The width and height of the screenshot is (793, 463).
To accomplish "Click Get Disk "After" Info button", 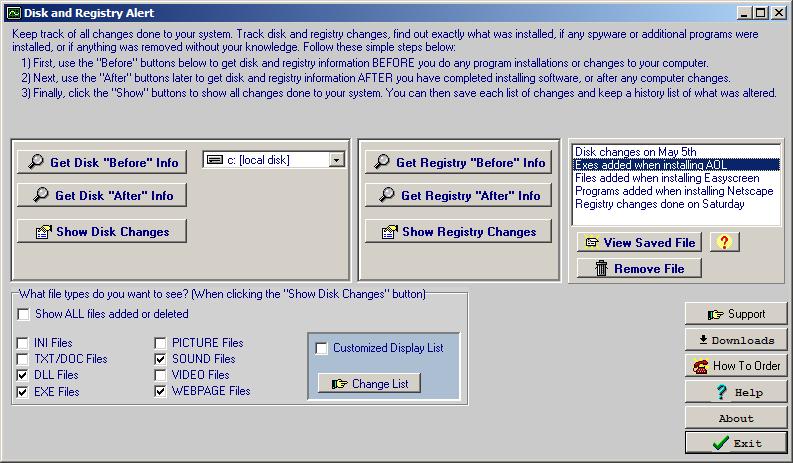I will (x=102, y=195).
